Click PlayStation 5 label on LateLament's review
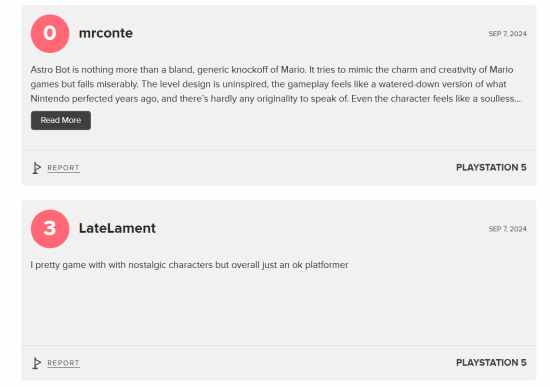 pyautogui.click(x=491, y=363)
